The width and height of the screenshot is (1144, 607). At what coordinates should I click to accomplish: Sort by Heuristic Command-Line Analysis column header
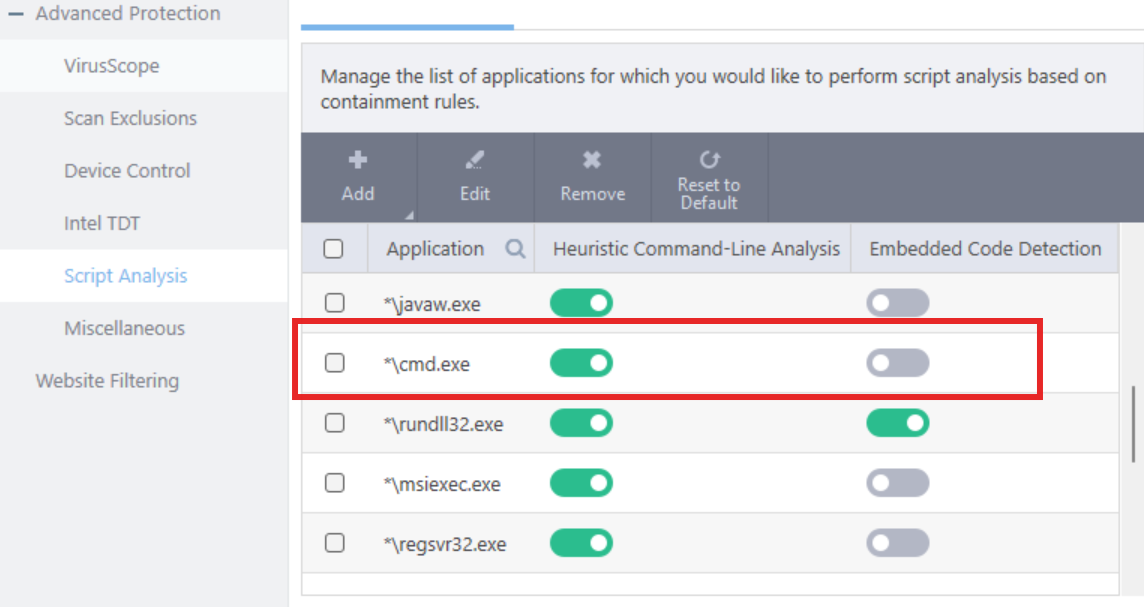[x=696, y=249]
